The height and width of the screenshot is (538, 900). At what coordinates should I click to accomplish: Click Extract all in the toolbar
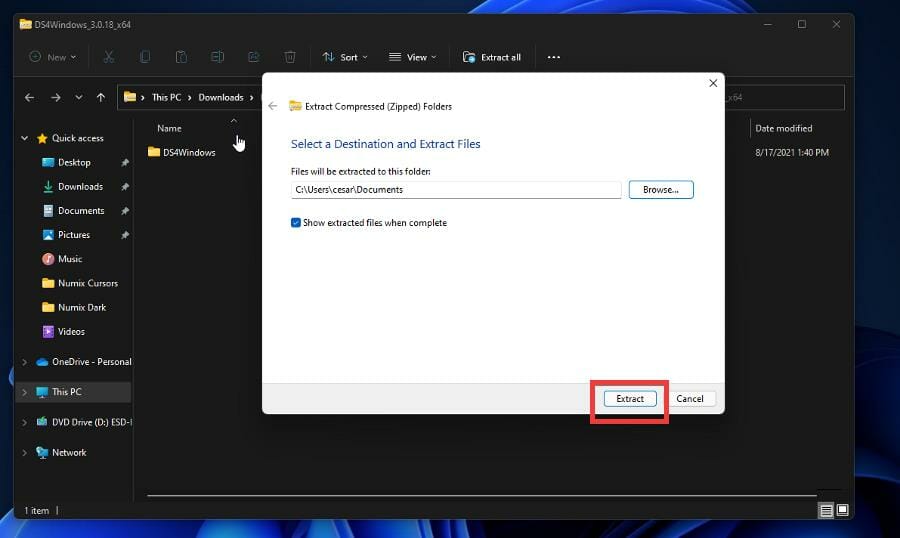point(492,57)
